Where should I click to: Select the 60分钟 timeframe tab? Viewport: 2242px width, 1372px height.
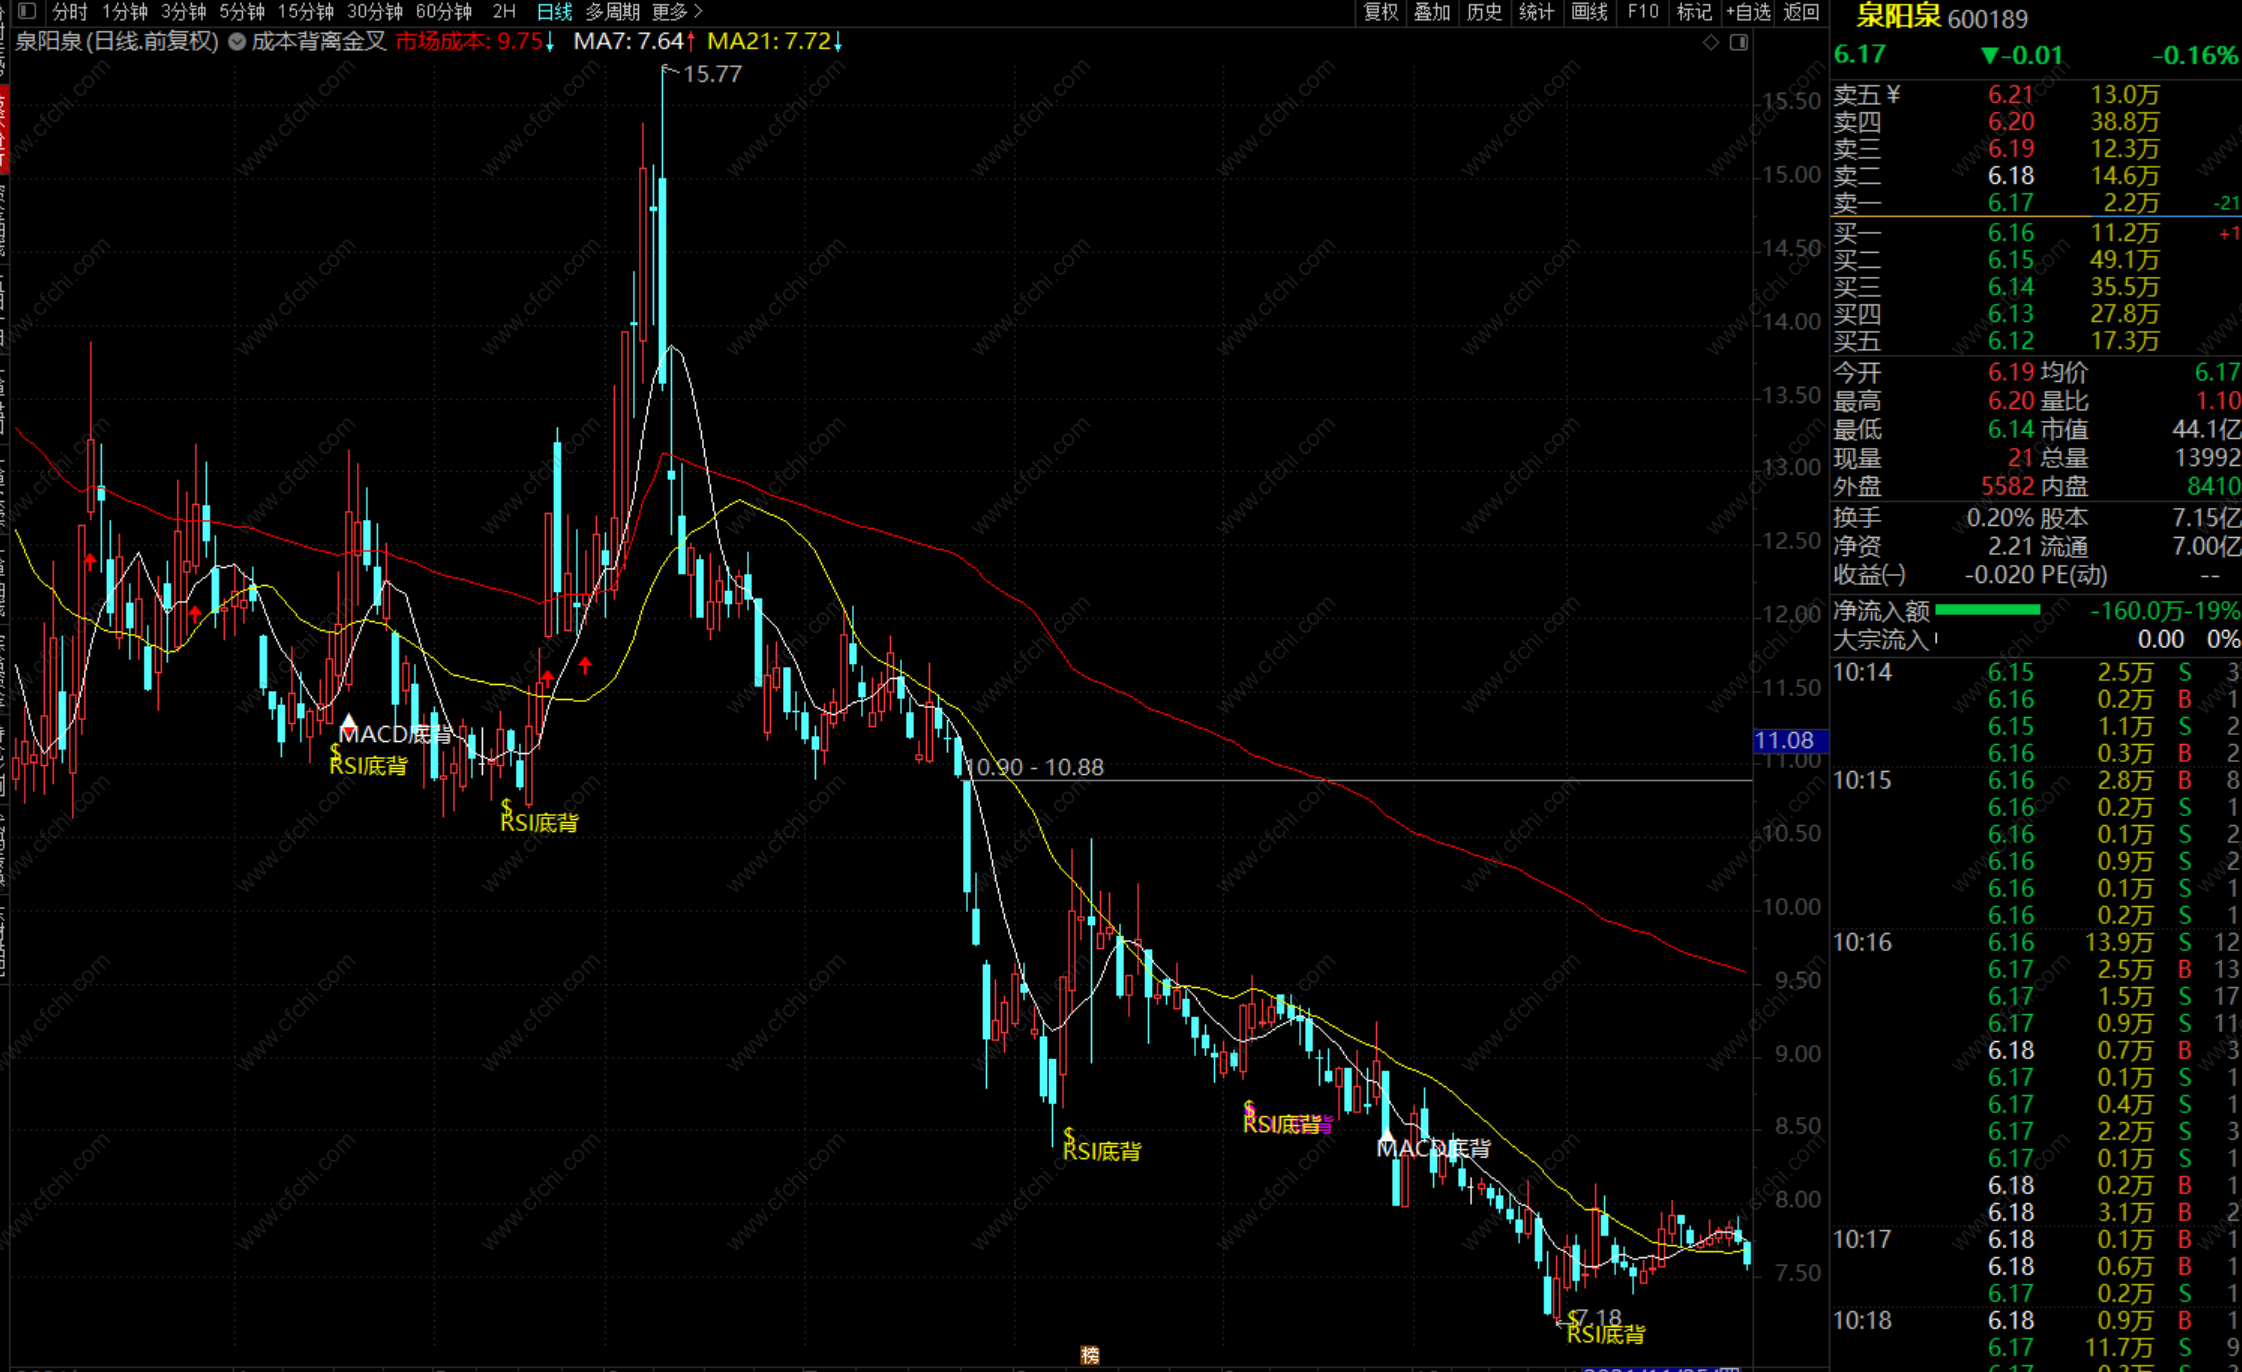(443, 12)
